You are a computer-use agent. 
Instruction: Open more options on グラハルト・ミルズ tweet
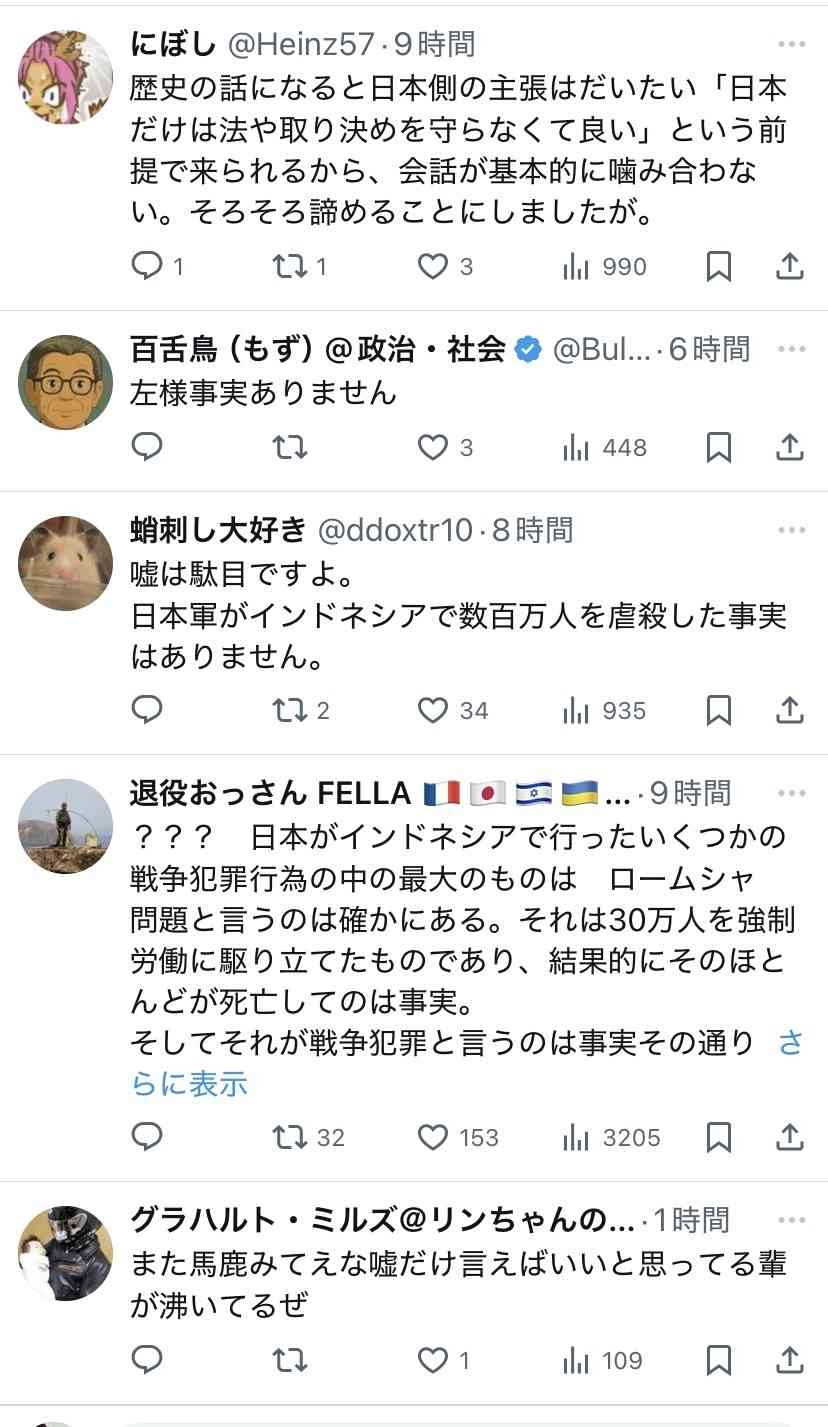791,1220
